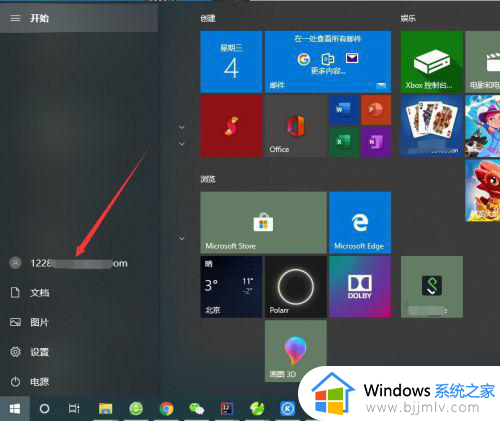500x421 pixels.
Task: Launch the Paint 3D (画图 3D) tile
Action: point(296,351)
